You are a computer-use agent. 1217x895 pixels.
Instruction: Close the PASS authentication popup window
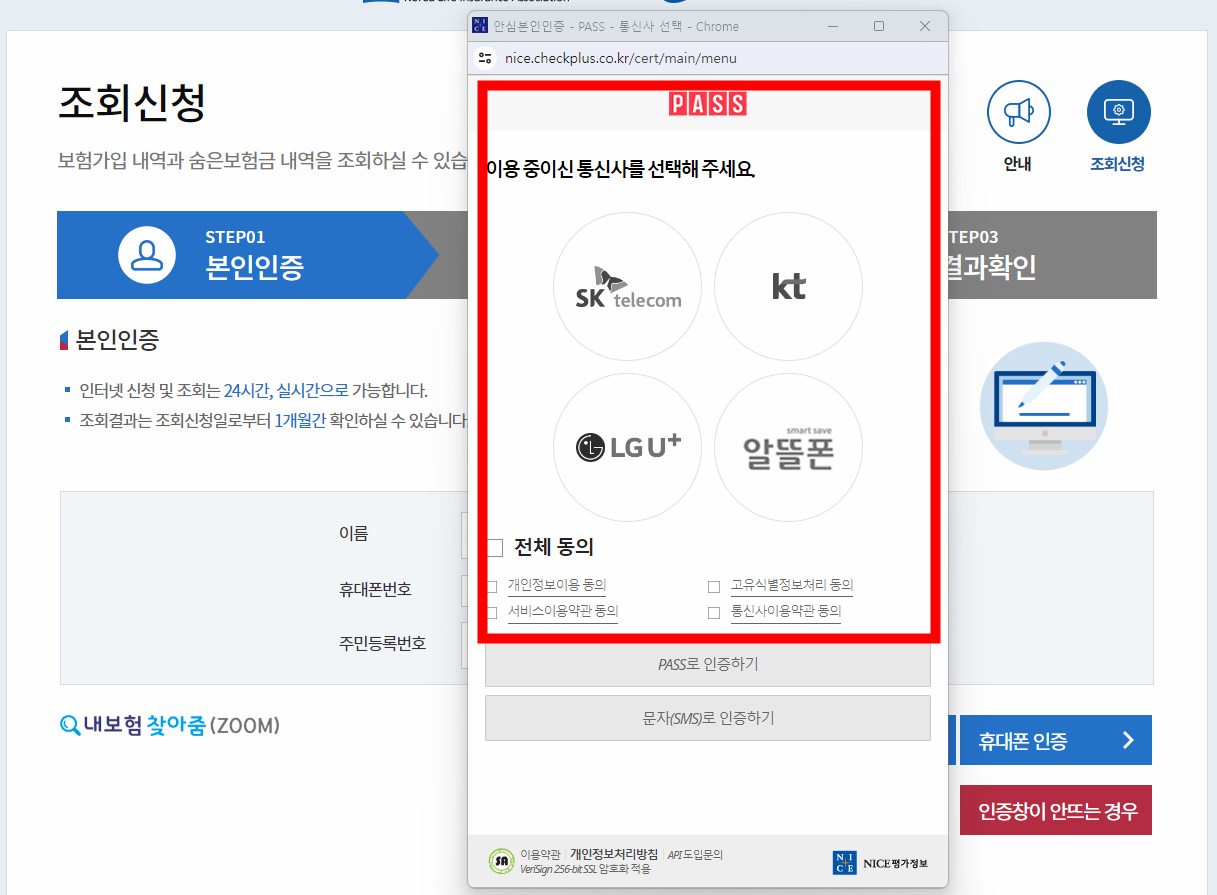pyautogui.click(x=925, y=26)
